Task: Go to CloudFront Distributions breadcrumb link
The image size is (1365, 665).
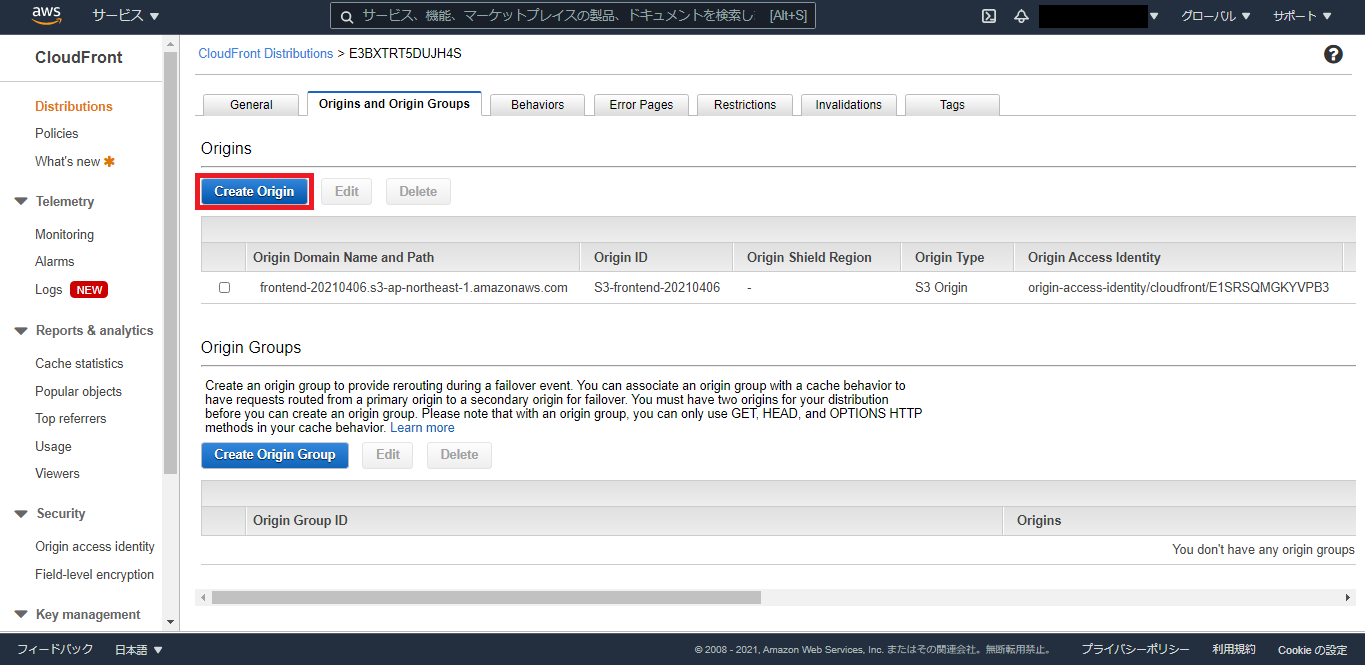Action: pos(266,54)
